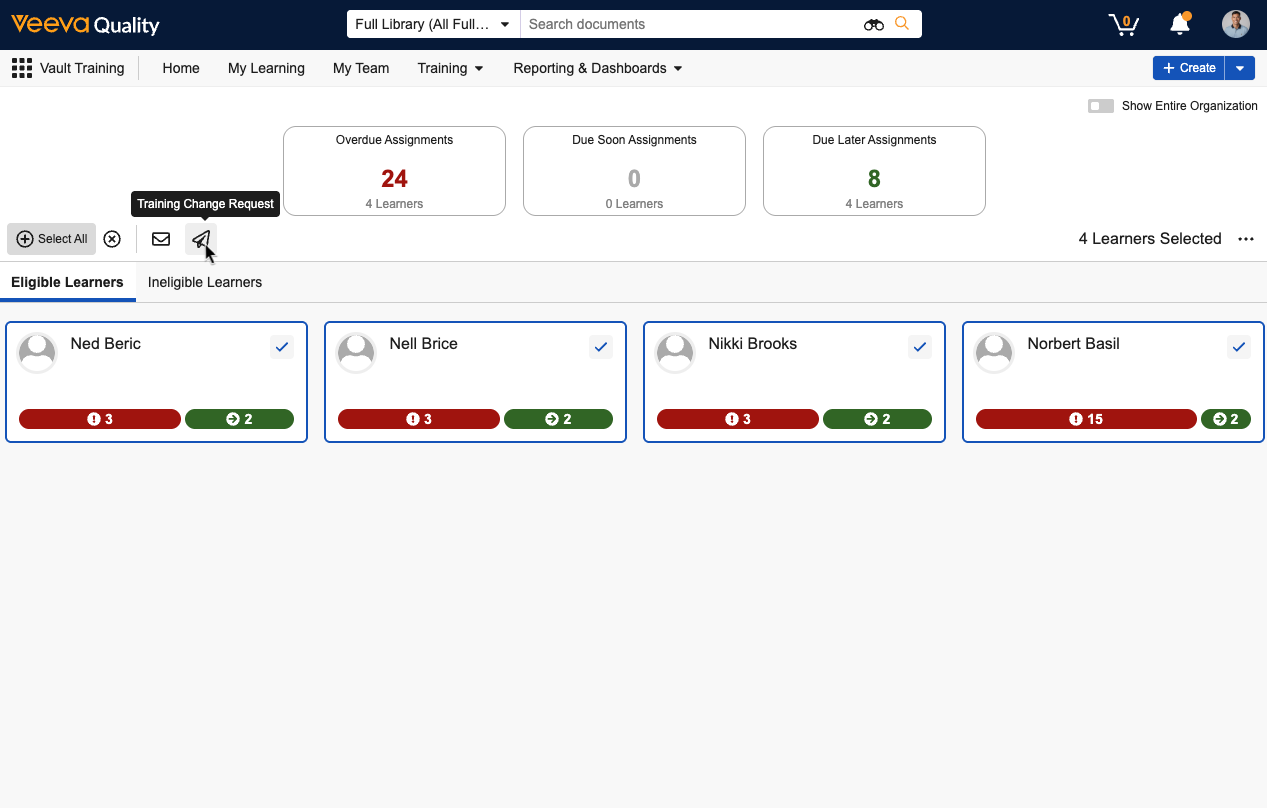This screenshot has width=1267, height=808.
Task: Click the email envelope icon
Action: 161,239
